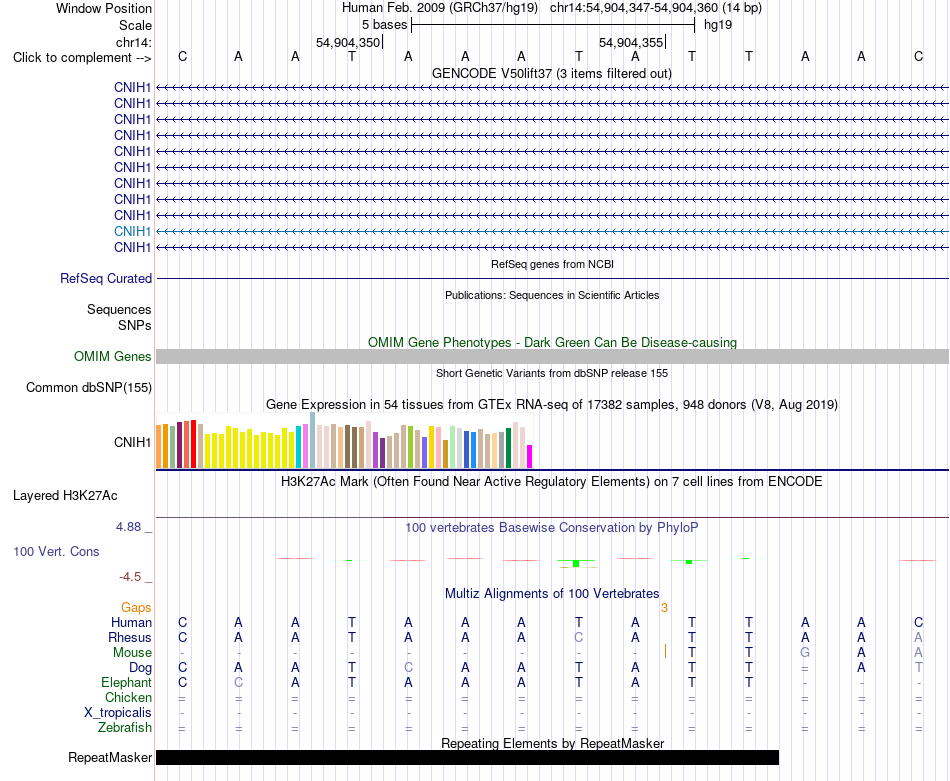
Task: Click the orange Gaps row label
Action: pyautogui.click(x=136, y=608)
